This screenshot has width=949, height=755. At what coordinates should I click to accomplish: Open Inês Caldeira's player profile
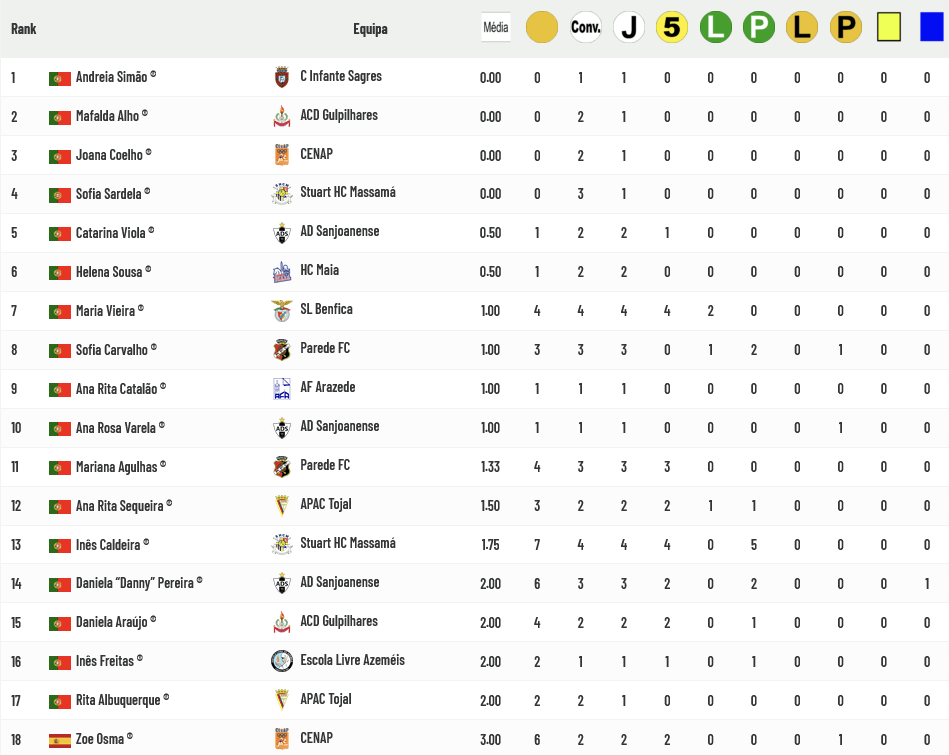[x=107, y=544]
